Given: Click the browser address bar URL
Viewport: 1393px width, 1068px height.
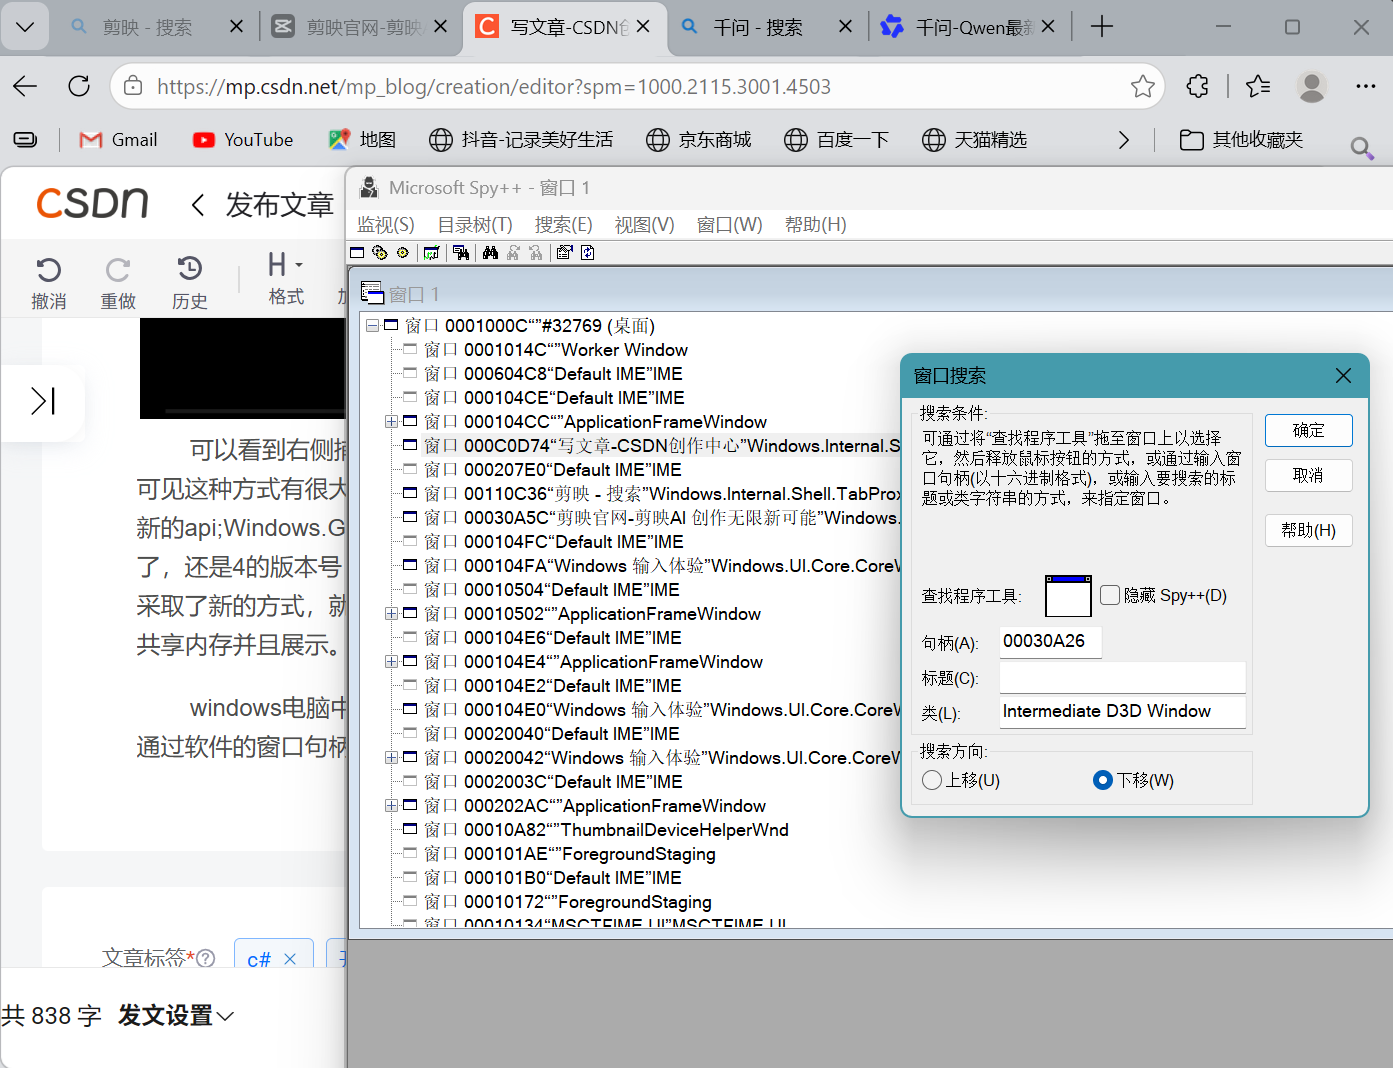Looking at the screenshot, I should click(494, 87).
